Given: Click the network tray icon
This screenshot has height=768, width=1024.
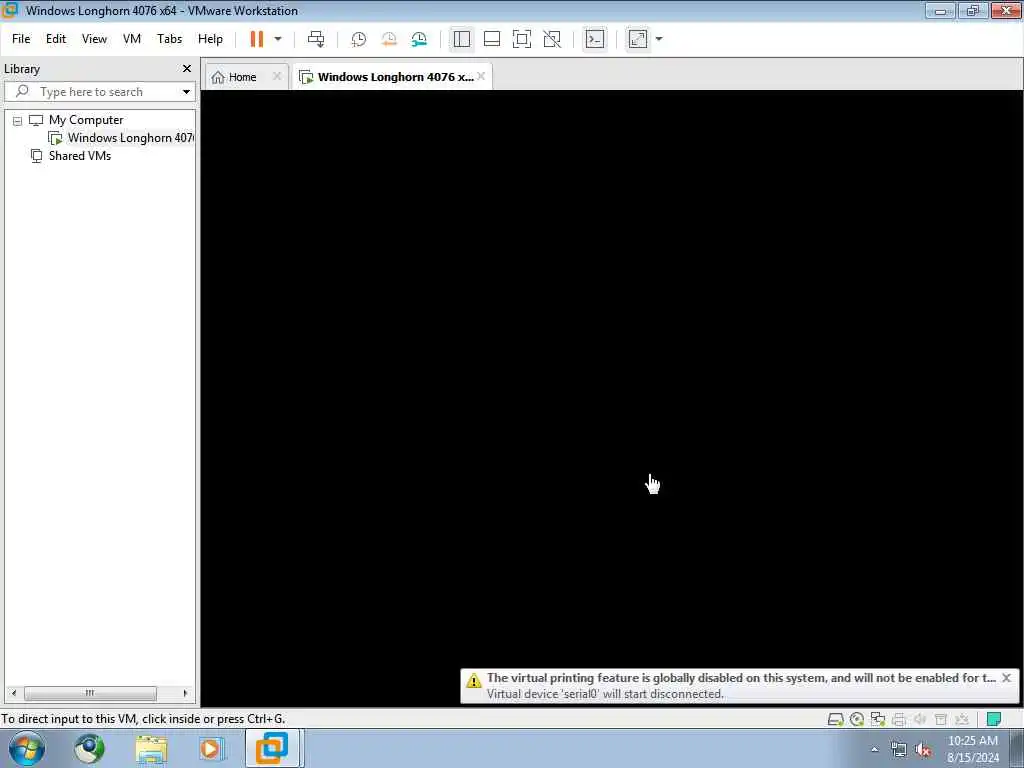Looking at the screenshot, I should 899,750.
